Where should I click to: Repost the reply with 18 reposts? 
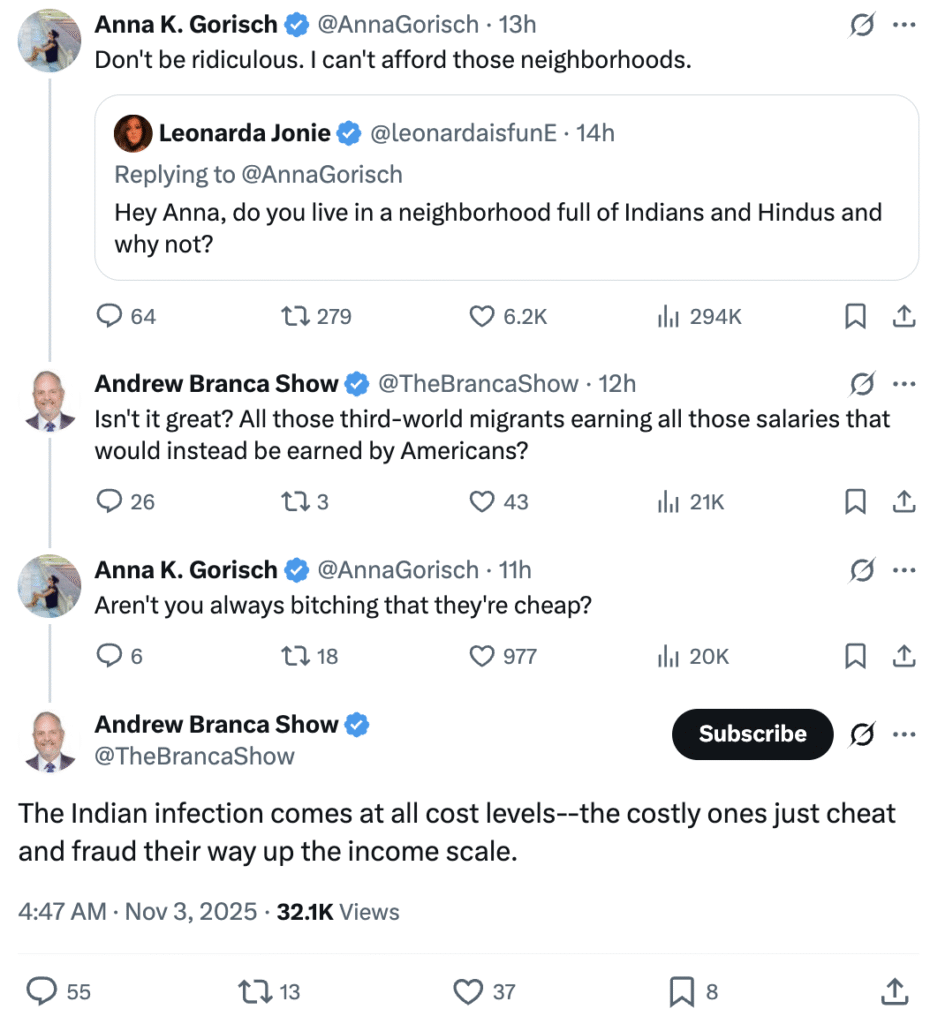click(x=296, y=656)
